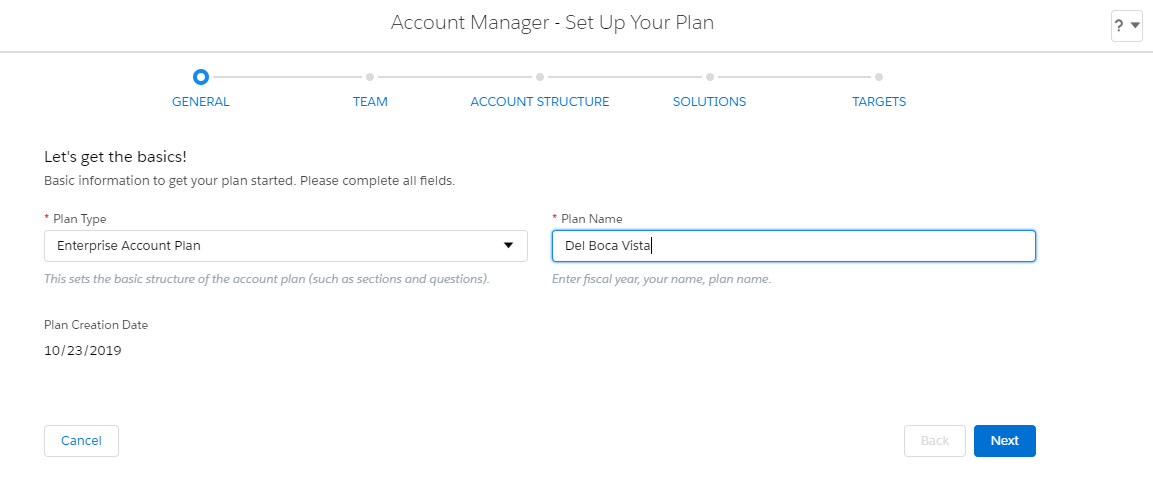Click the General step circle indicator
The image size is (1153, 502).
201,76
